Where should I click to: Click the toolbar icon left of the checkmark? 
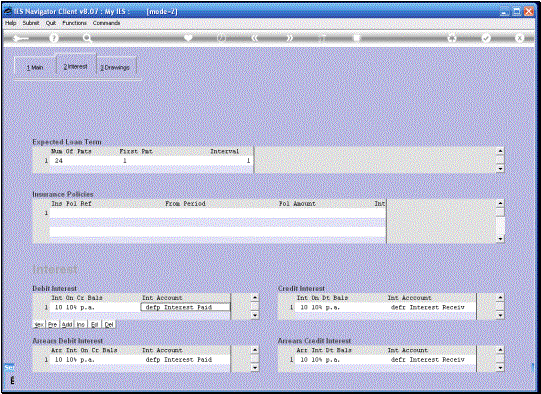point(452,38)
